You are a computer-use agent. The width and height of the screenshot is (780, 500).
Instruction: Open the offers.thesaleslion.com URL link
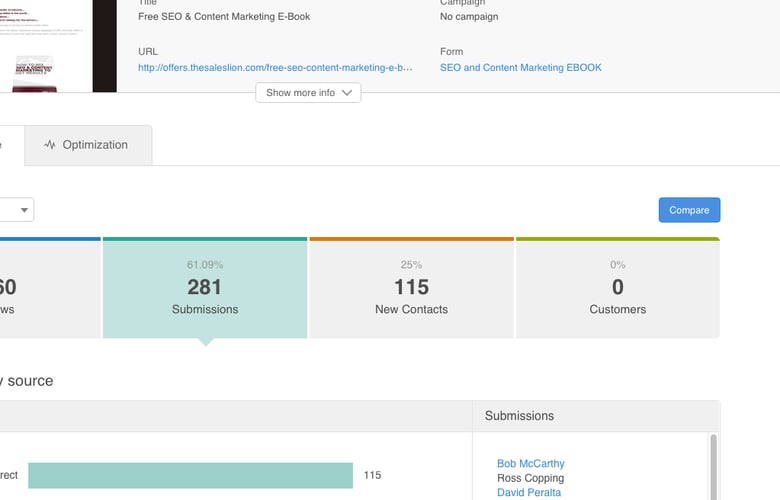[x=275, y=67]
